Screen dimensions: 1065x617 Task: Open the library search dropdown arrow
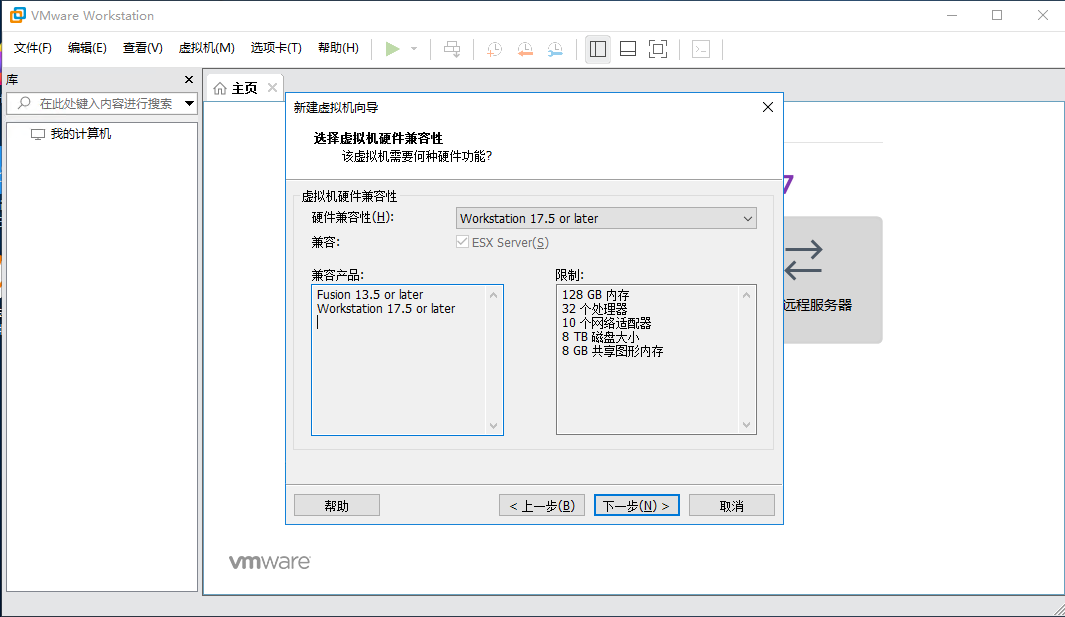(x=189, y=103)
